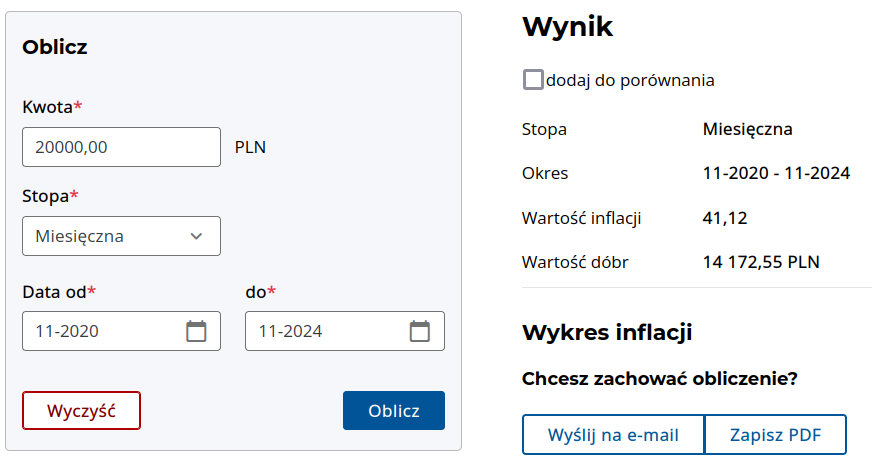Save the calculation with Zapisz PDF
Image resolution: width=872 pixels, height=470 pixels.
775,435
